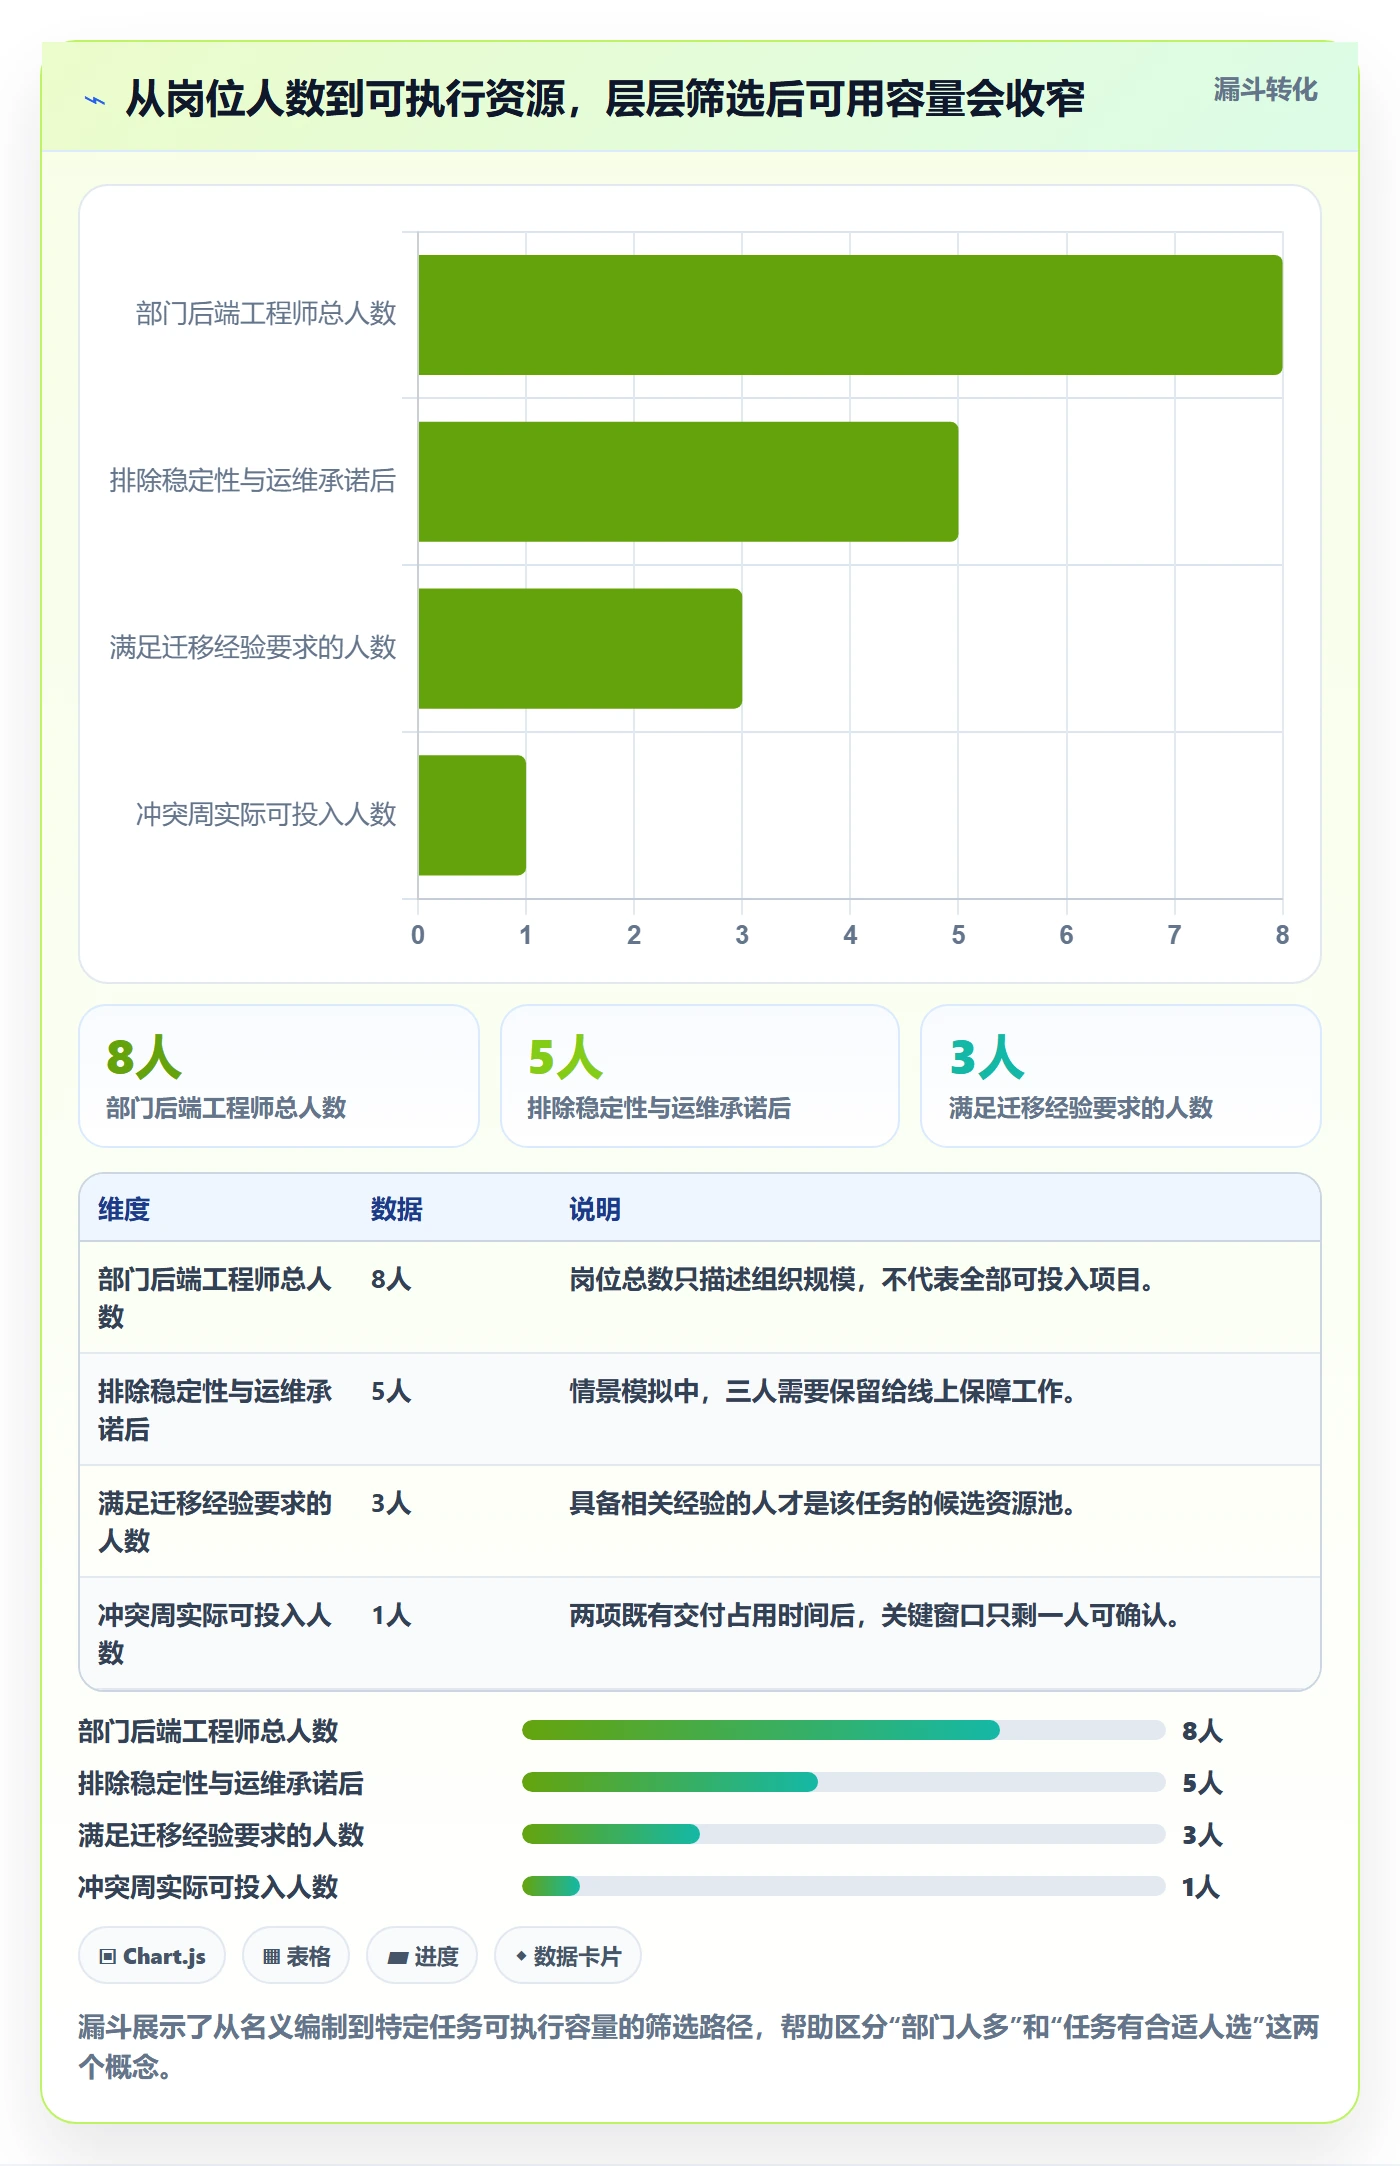This screenshot has width=1400, height=2166.
Task: Click the 维度 column header
Action: pyautogui.click(x=124, y=1209)
